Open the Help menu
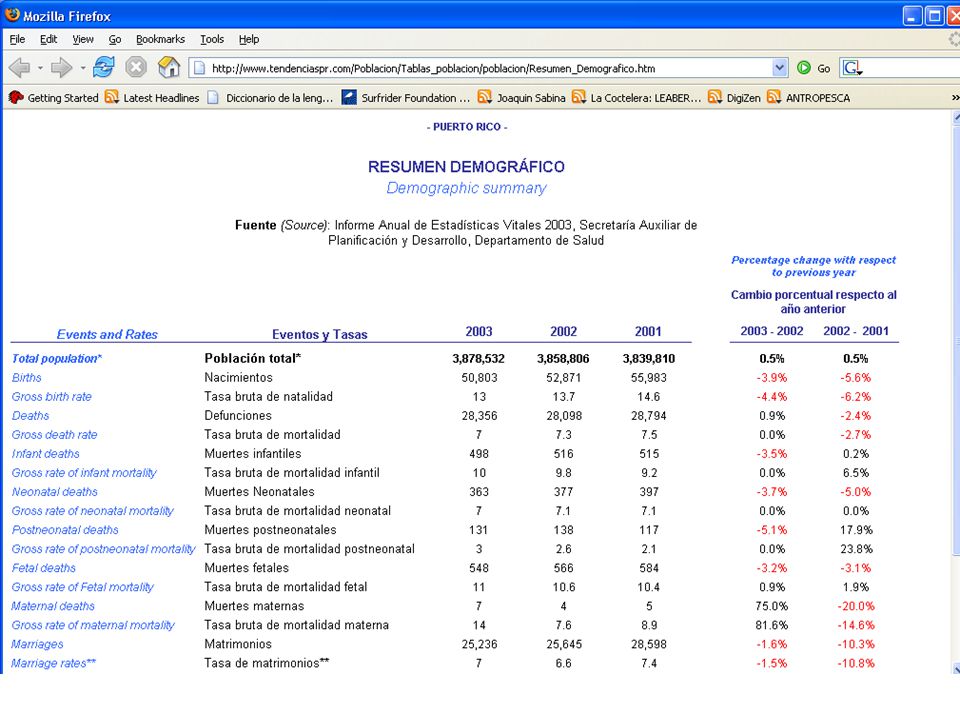Viewport: 960px width, 720px height. point(249,39)
